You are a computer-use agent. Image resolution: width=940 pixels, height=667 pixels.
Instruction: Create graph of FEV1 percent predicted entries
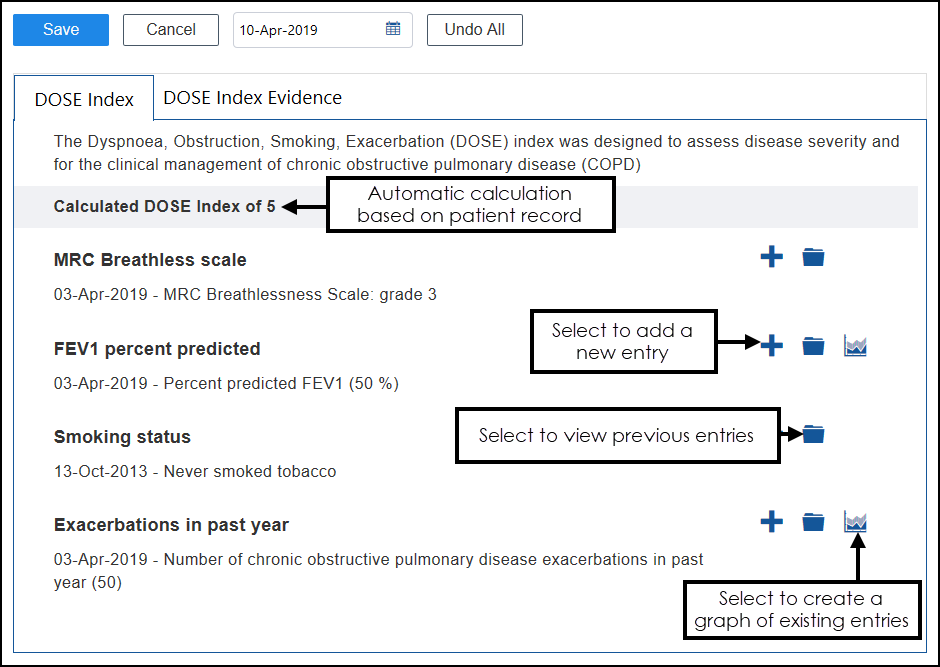(x=855, y=346)
